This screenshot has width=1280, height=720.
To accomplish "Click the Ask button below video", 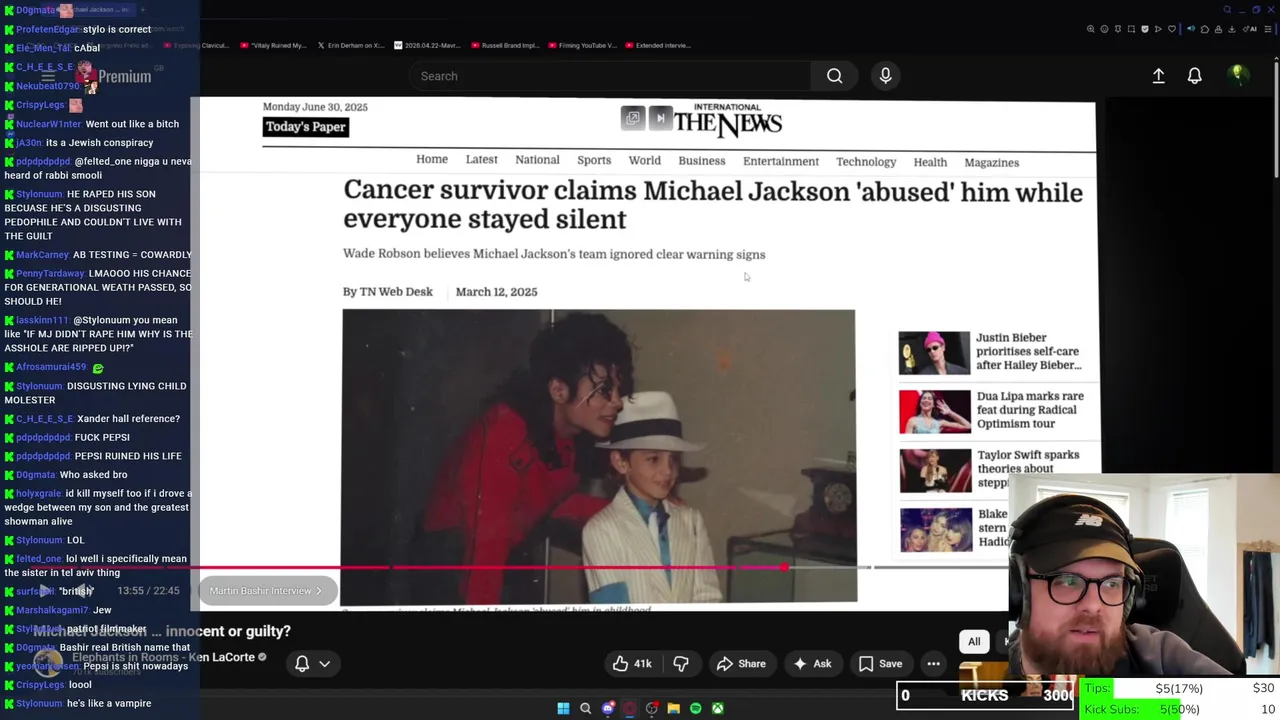I will coord(812,664).
